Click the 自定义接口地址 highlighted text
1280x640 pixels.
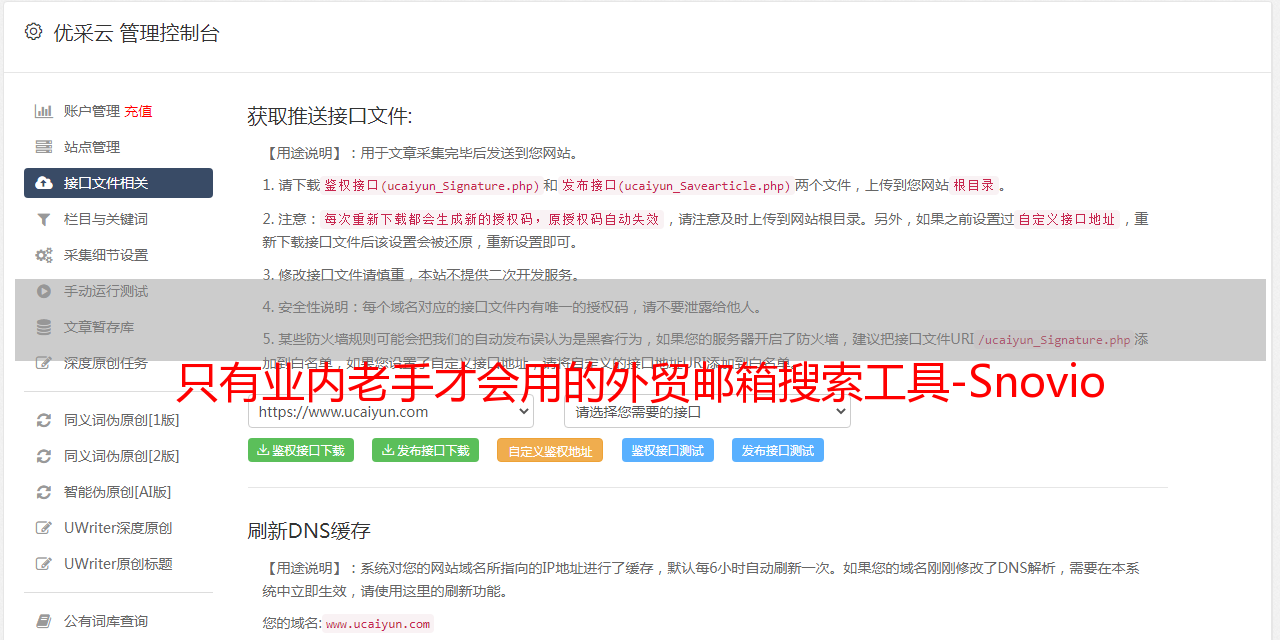coord(1066,219)
